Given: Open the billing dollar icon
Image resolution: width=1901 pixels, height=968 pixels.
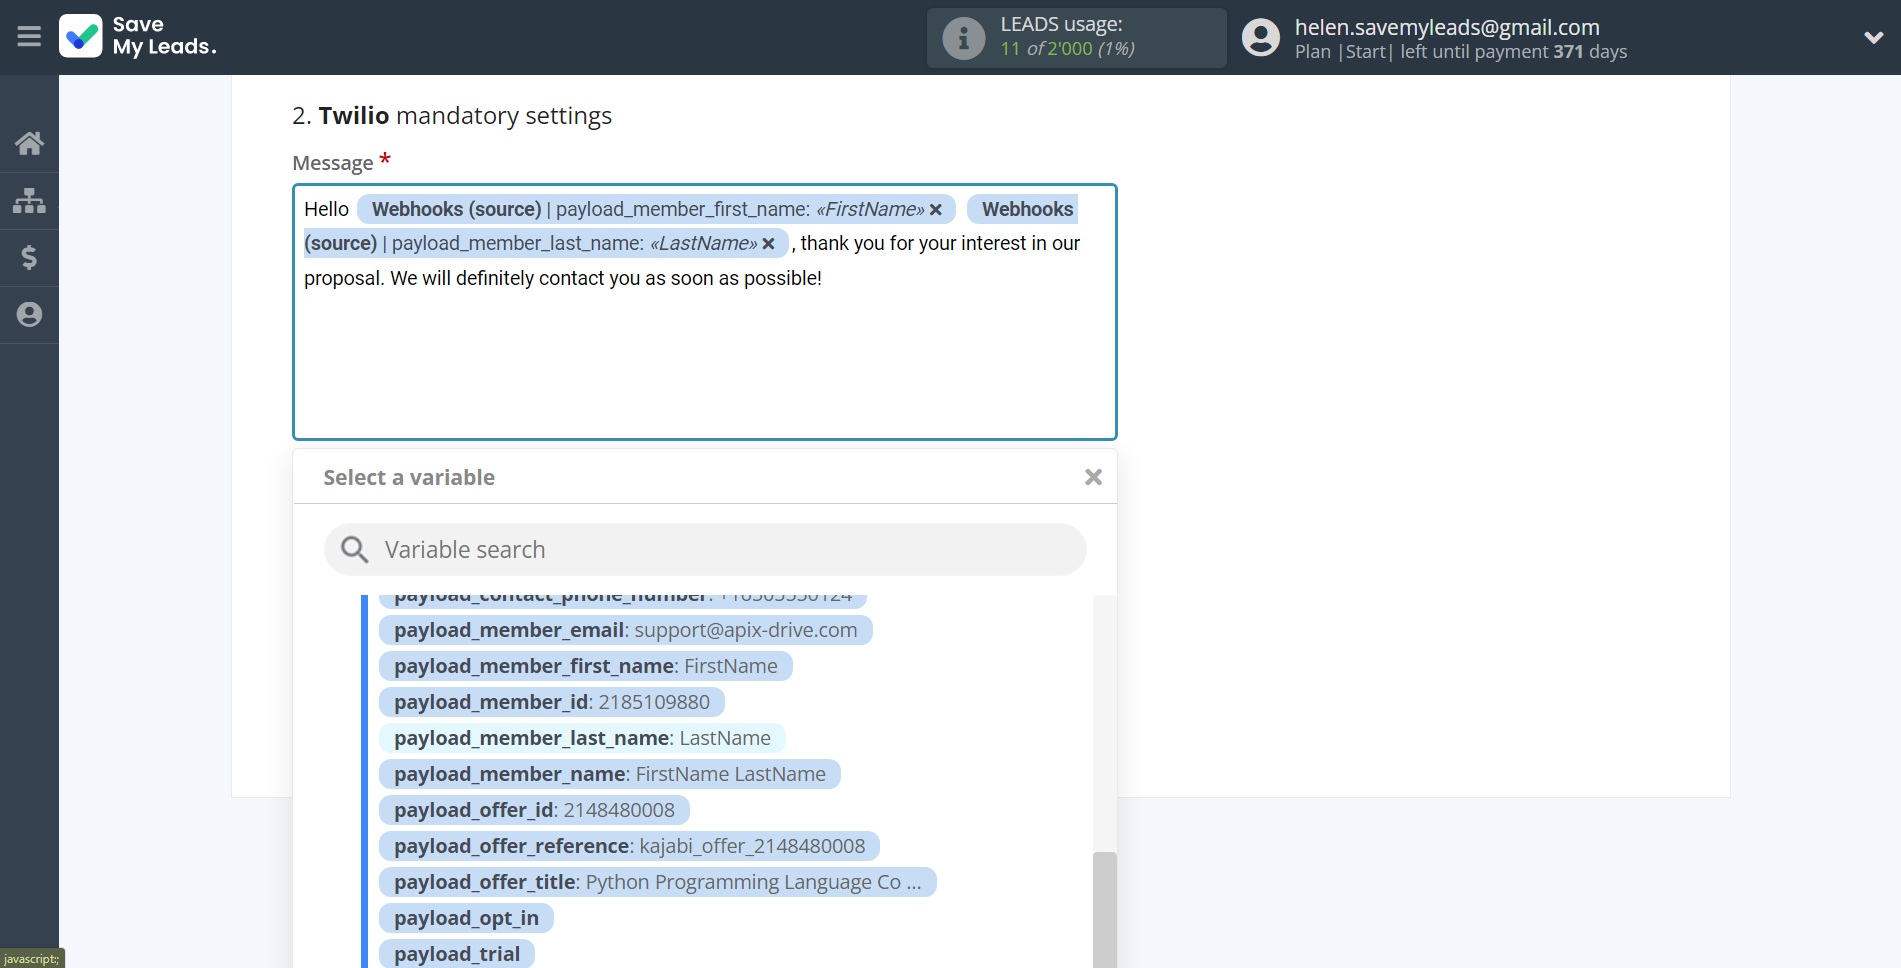Looking at the screenshot, I should [x=29, y=257].
